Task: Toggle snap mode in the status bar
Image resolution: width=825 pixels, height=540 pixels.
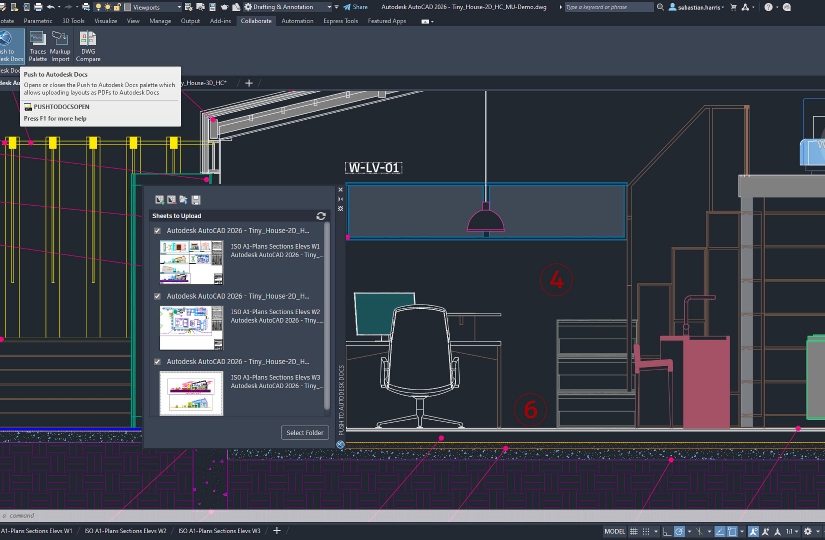Action: point(646,532)
